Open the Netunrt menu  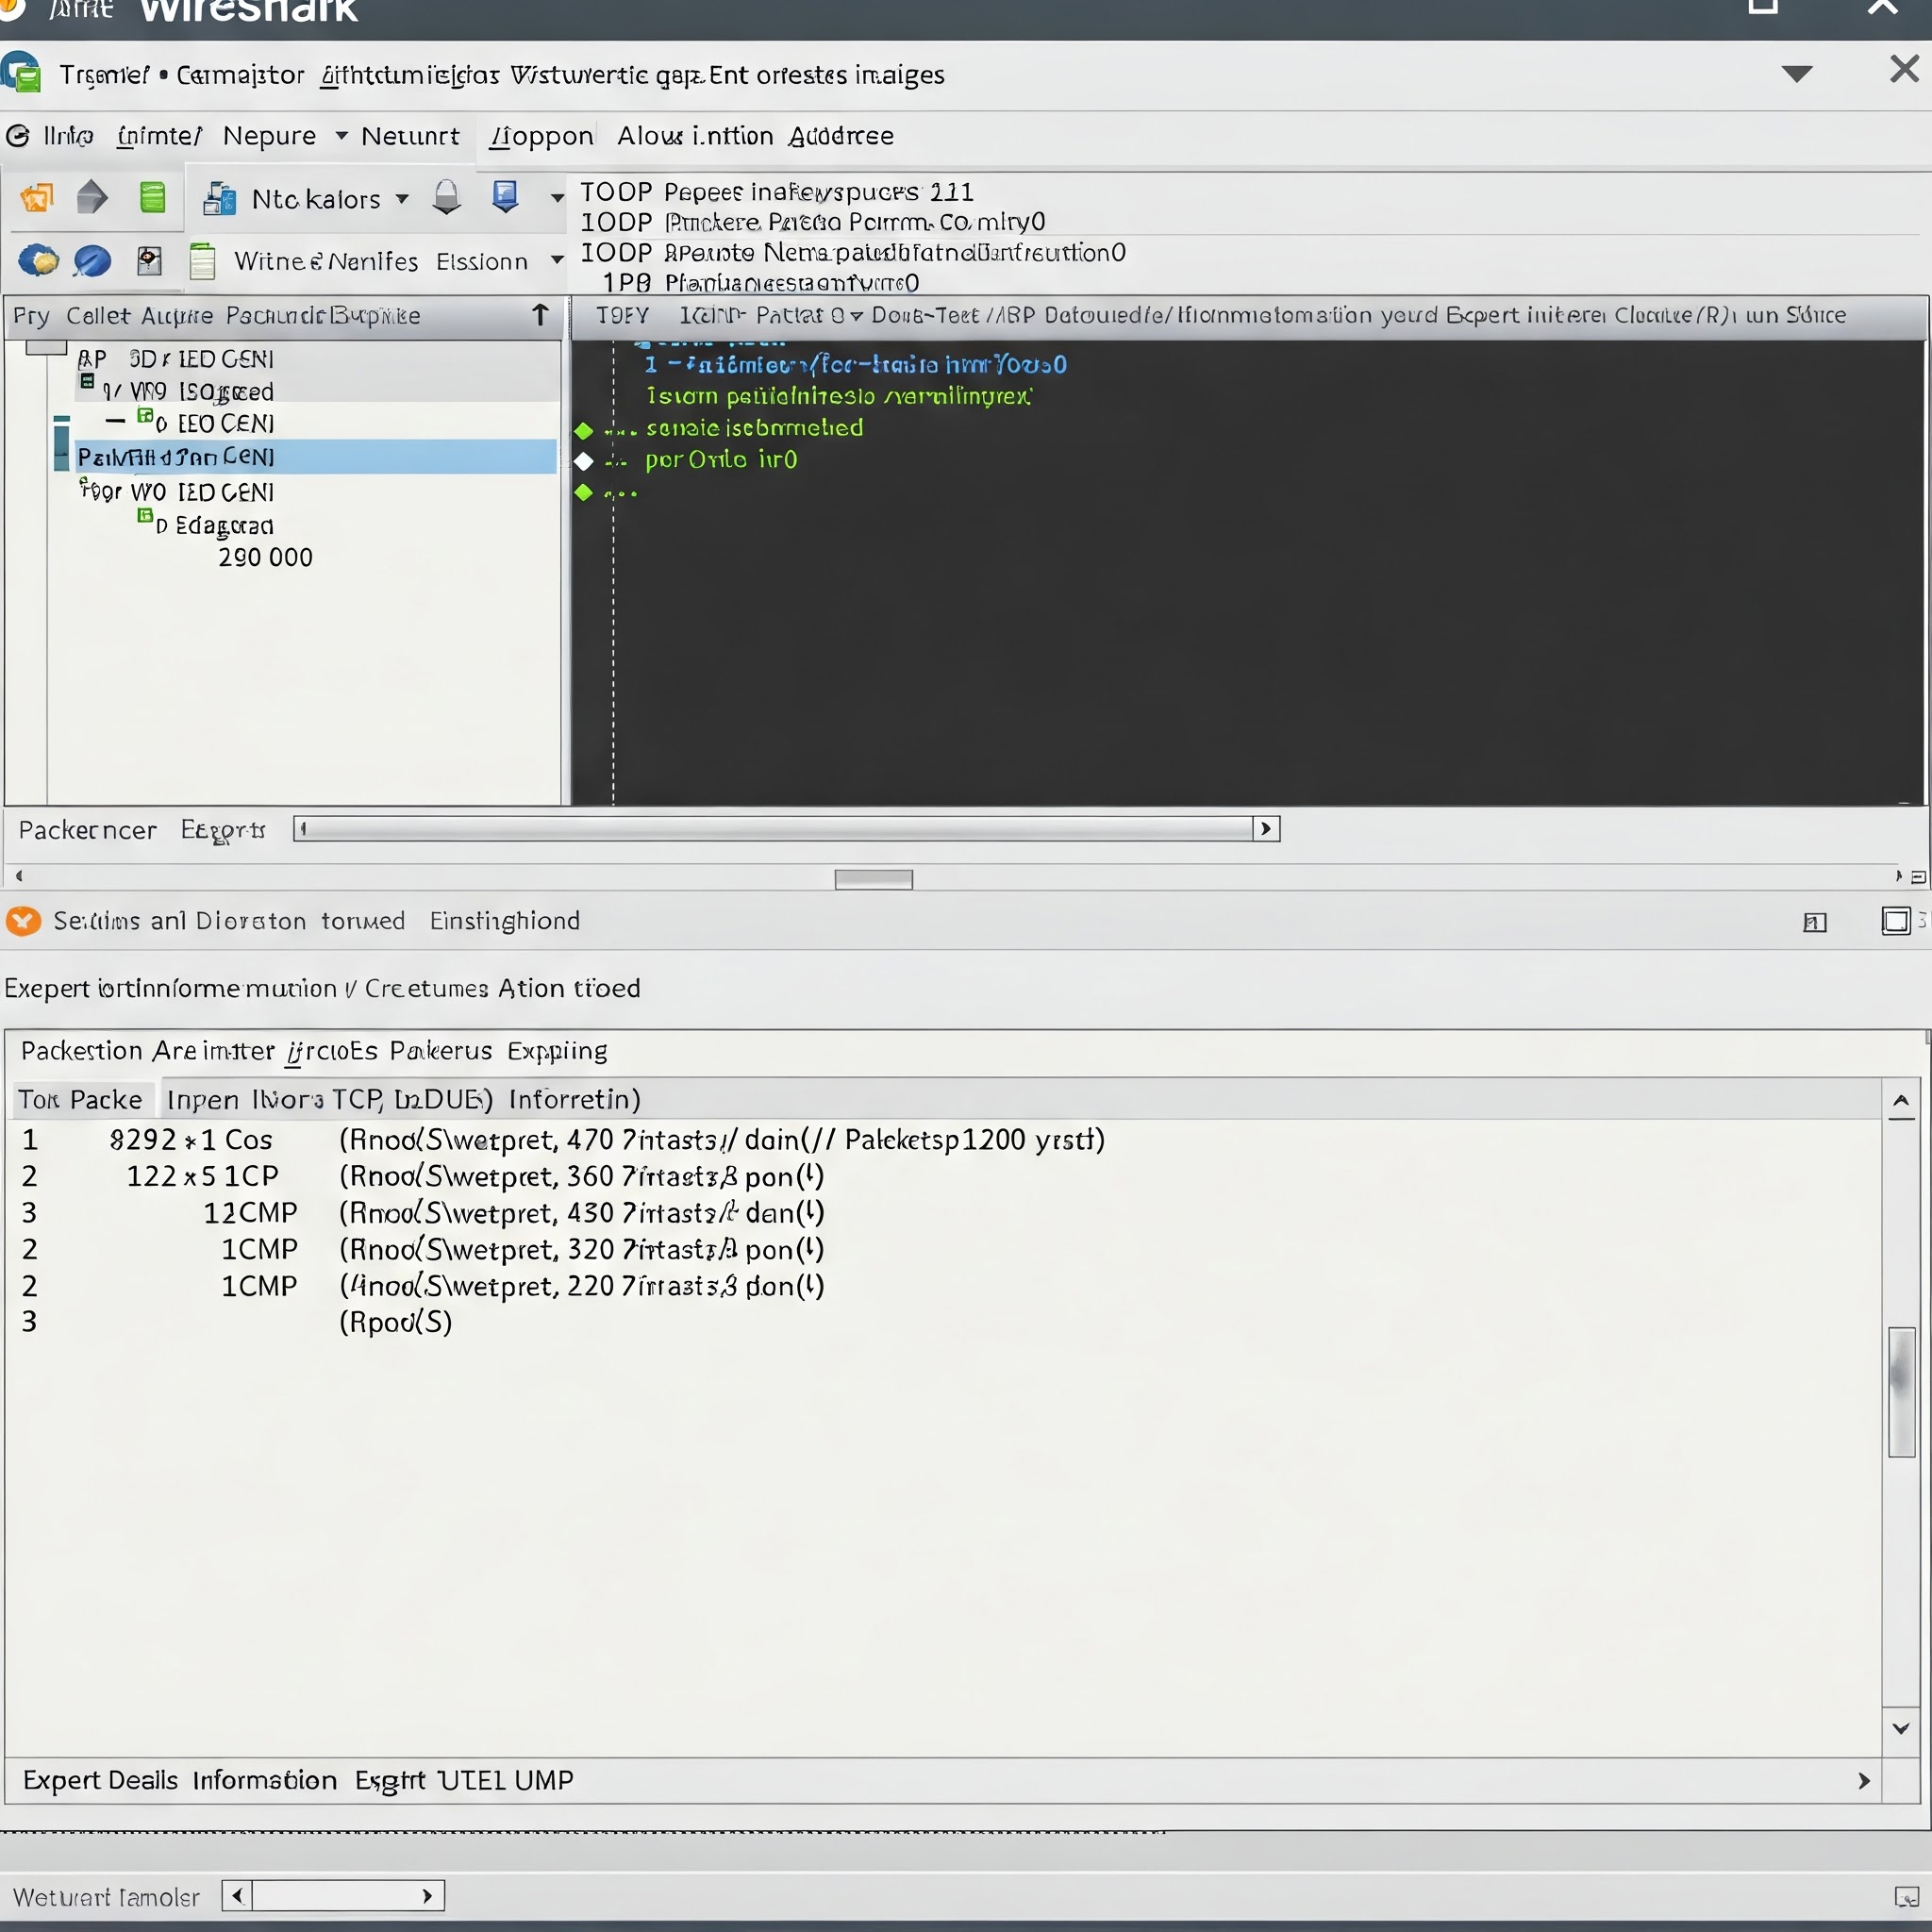pyautogui.click(x=410, y=135)
